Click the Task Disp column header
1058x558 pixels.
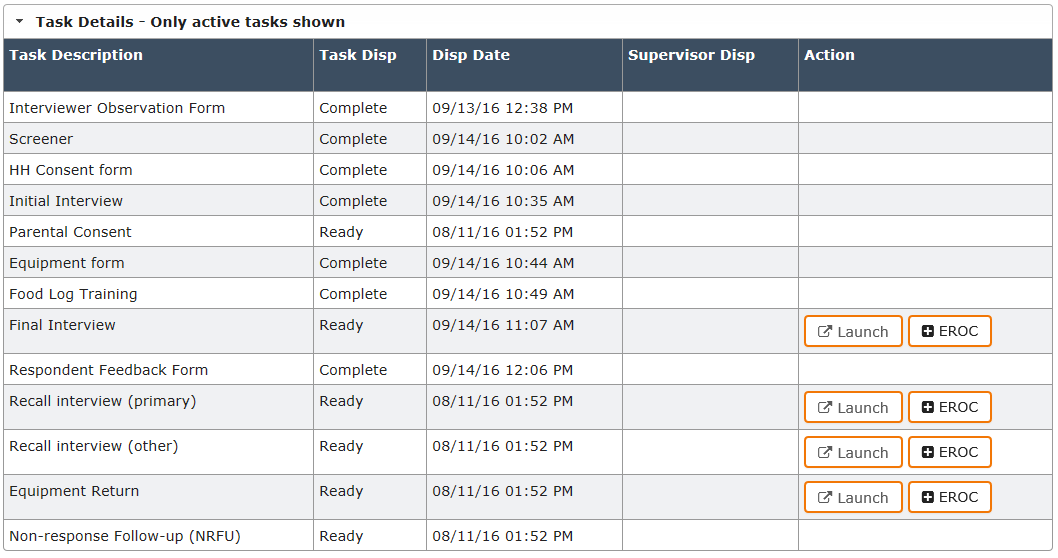tap(358, 56)
